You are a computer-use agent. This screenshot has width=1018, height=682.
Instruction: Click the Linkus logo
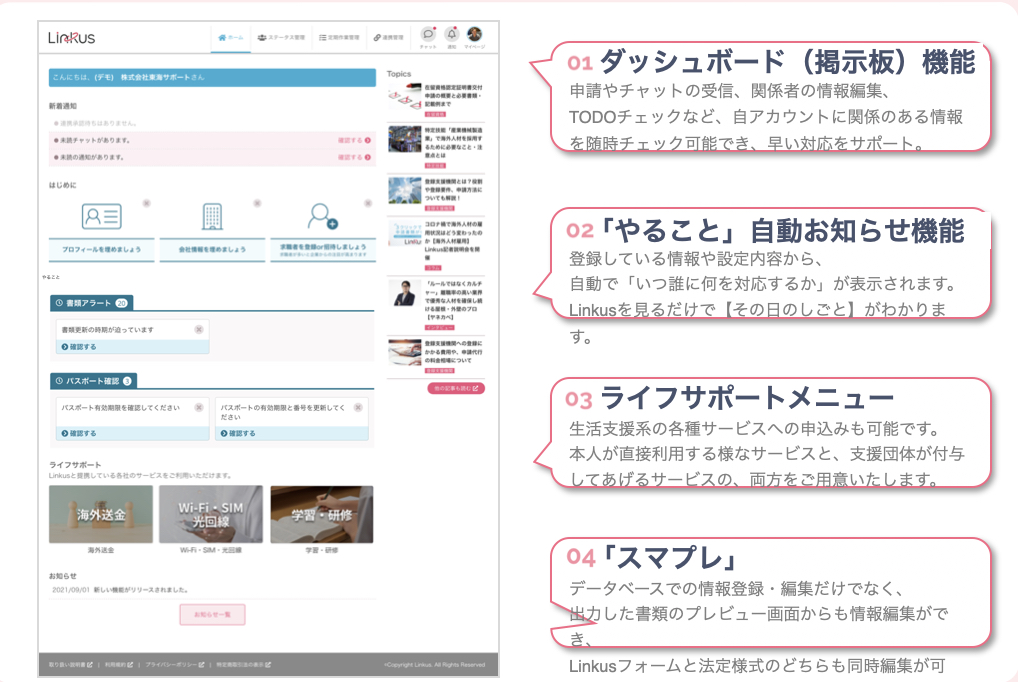[x=72, y=38]
